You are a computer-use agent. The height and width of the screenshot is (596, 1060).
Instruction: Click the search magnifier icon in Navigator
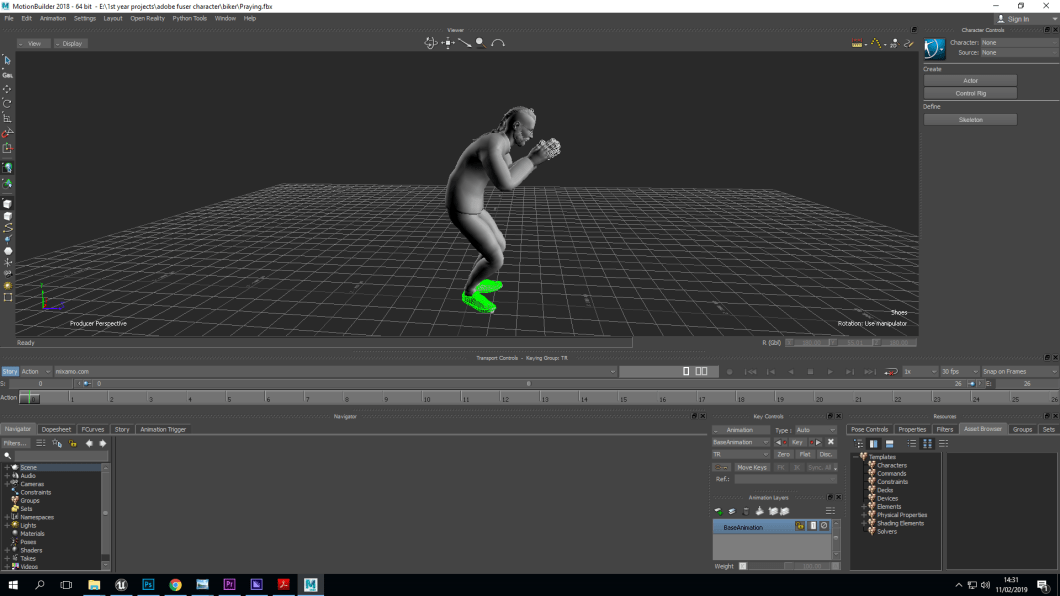click(x=8, y=453)
